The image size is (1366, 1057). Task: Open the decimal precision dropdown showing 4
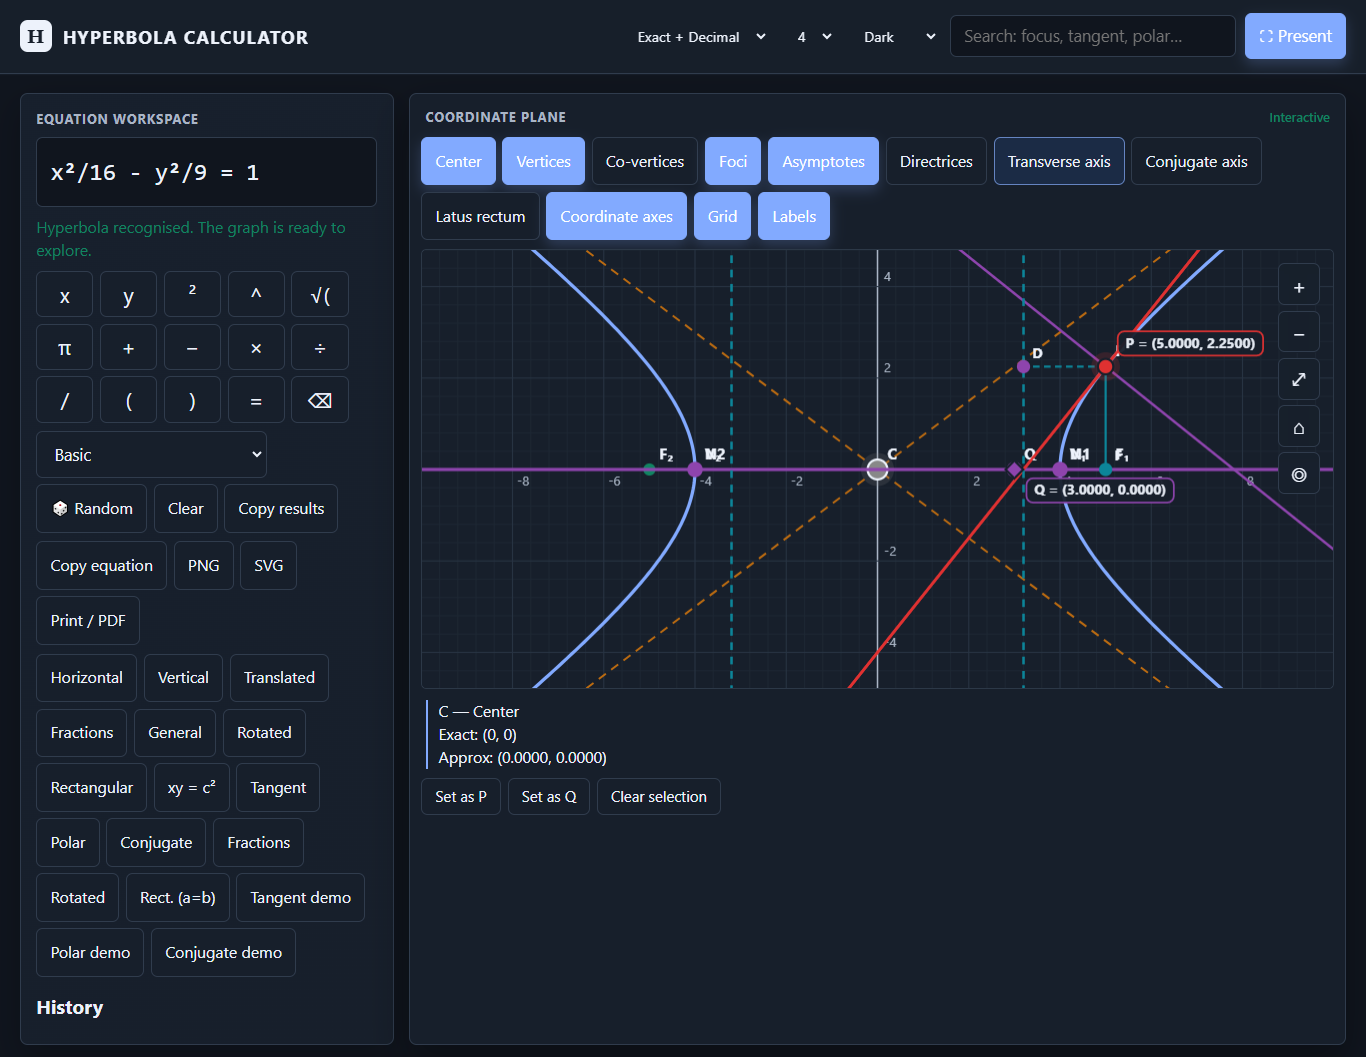(814, 37)
